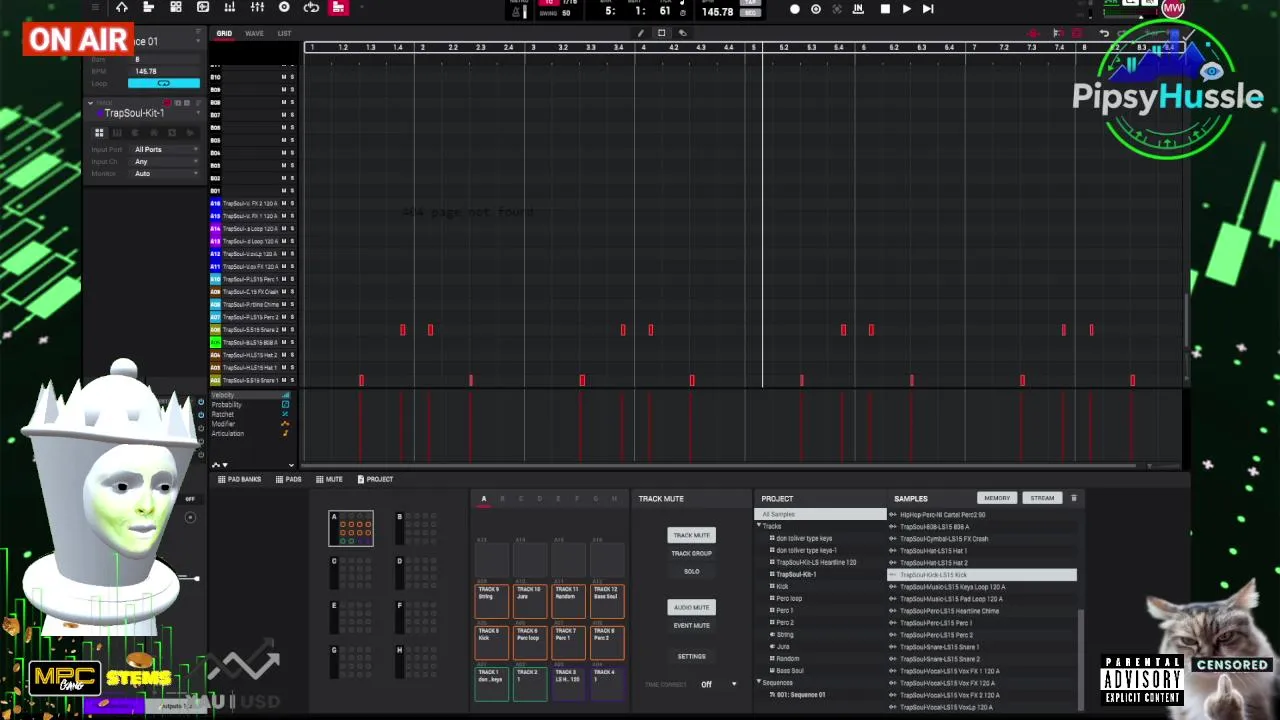Screen dimensions: 1280x720
Task: Open the PADS tab
Action: coord(289,479)
